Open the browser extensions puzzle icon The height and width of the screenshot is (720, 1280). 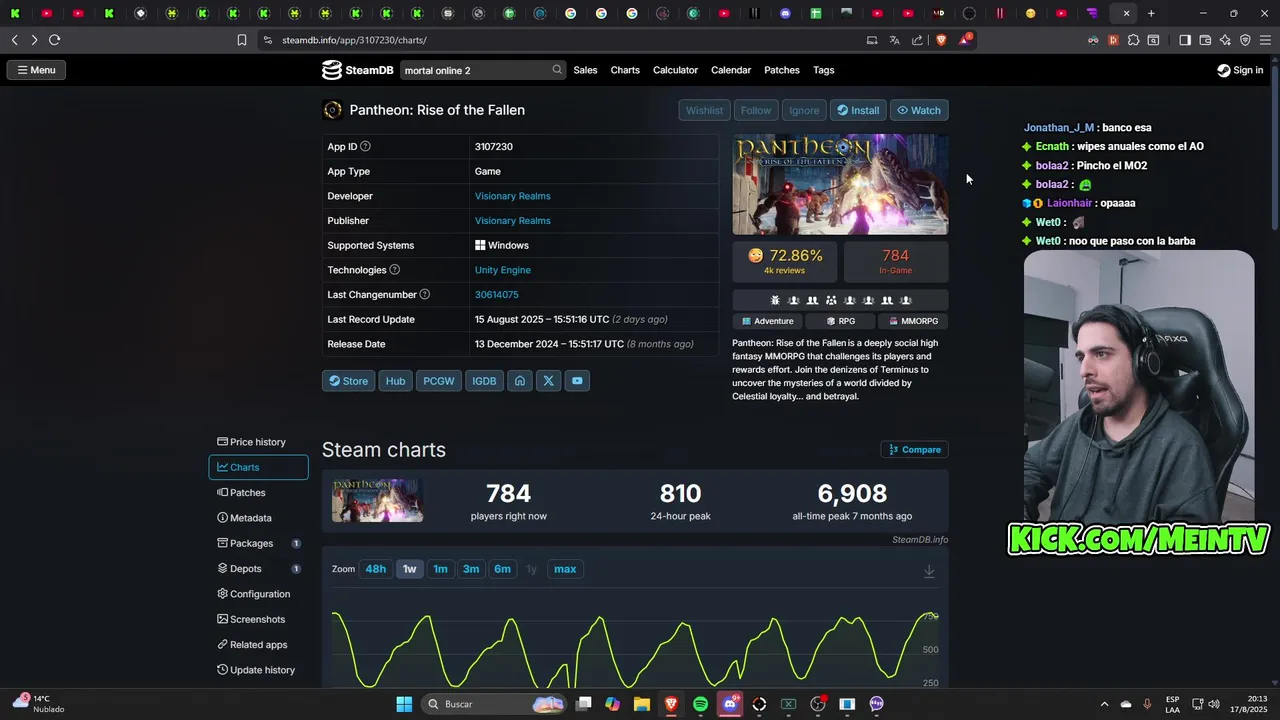pyautogui.click(x=1133, y=40)
